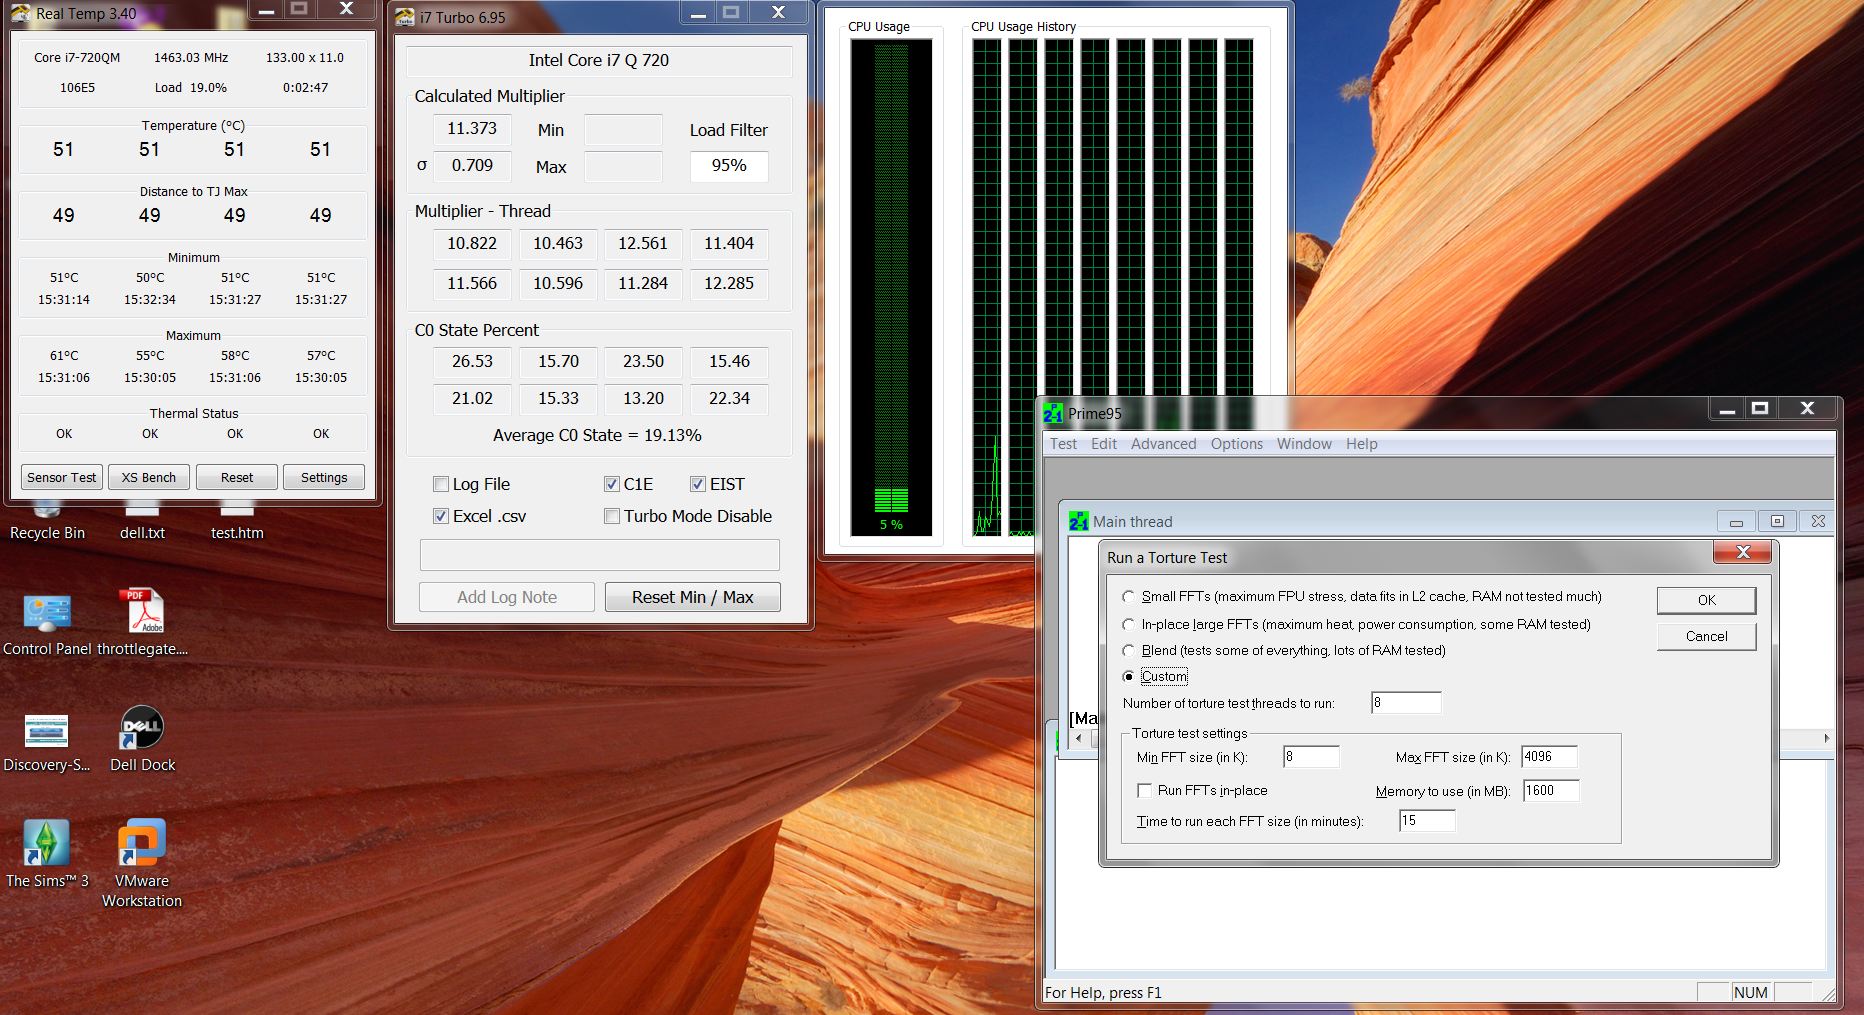Click the Sensor Test button in Real Temp

pyautogui.click(x=62, y=477)
